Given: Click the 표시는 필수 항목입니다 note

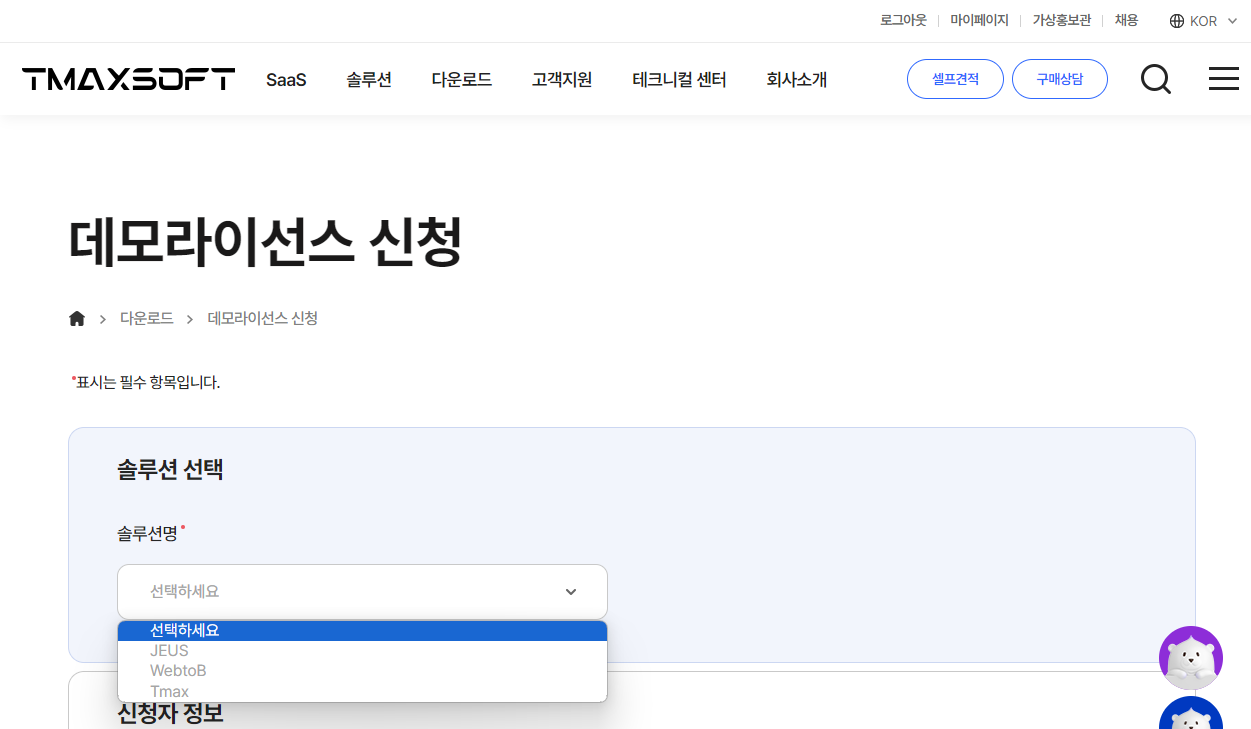Looking at the screenshot, I should point(148,382).
